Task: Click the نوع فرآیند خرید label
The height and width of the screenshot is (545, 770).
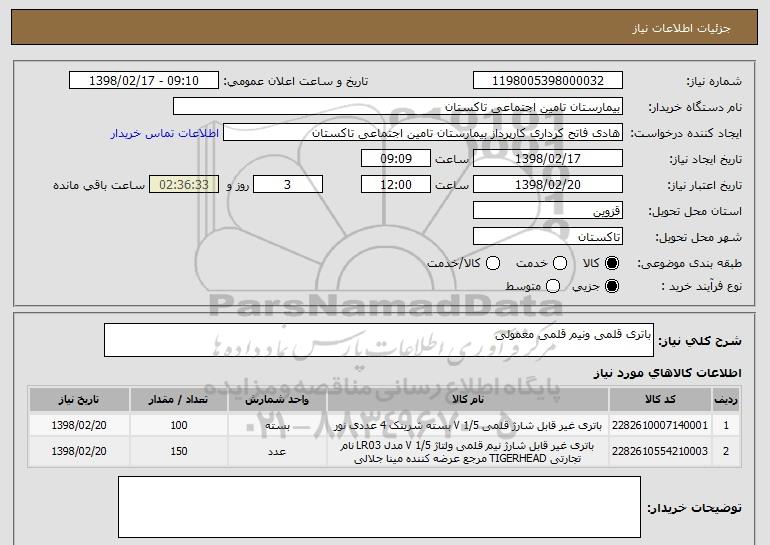Action: pos(701,286)
